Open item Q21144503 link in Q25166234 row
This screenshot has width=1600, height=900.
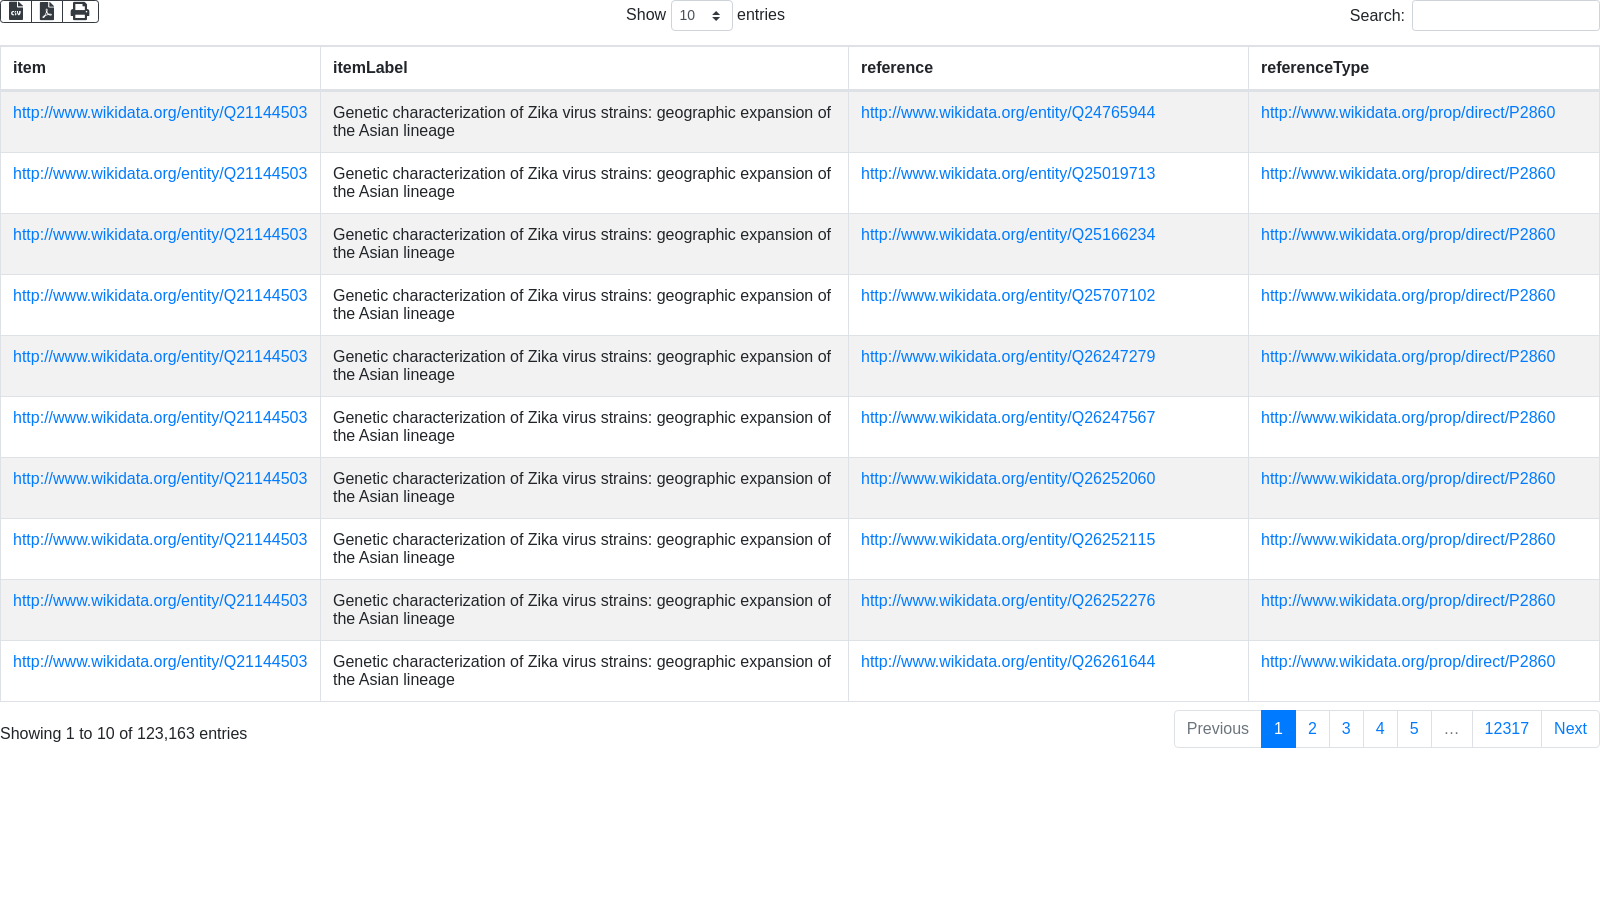(160, 235)
